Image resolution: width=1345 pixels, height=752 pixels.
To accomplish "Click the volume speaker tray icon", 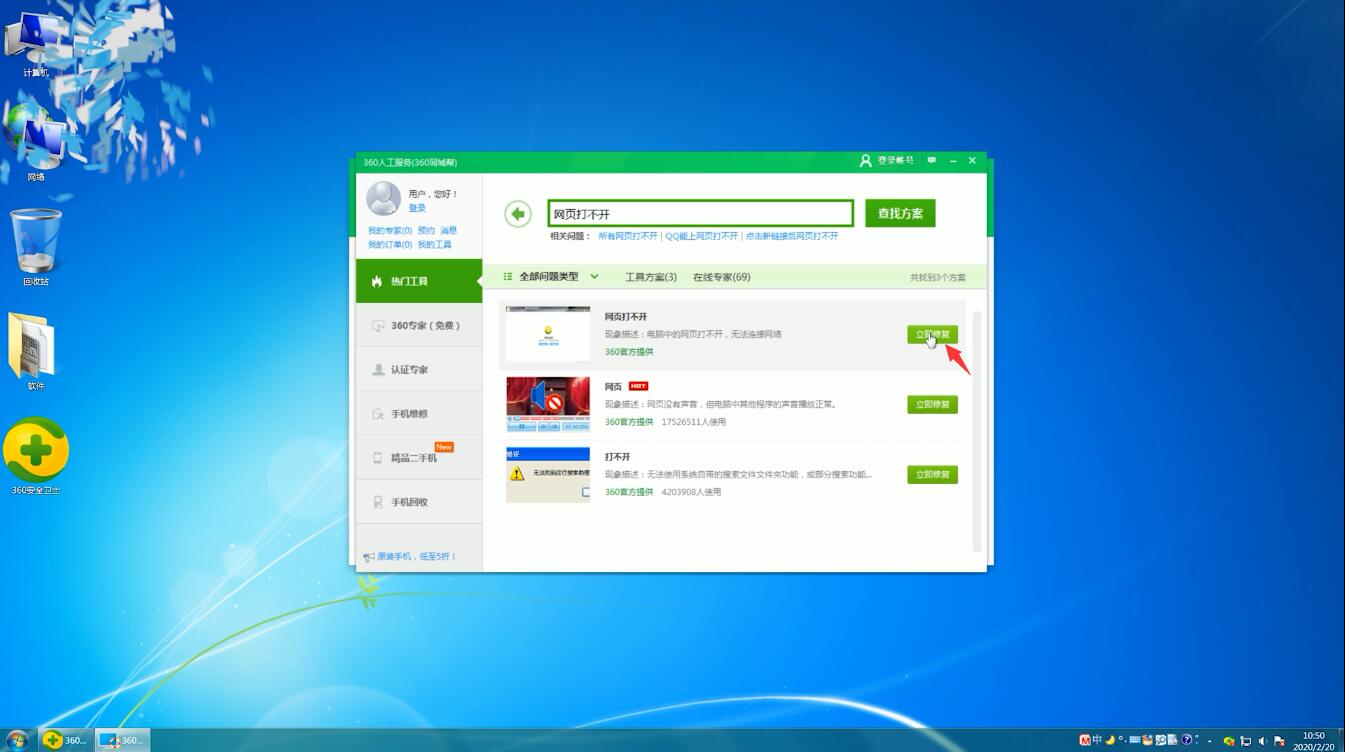I will (1262, 741).
